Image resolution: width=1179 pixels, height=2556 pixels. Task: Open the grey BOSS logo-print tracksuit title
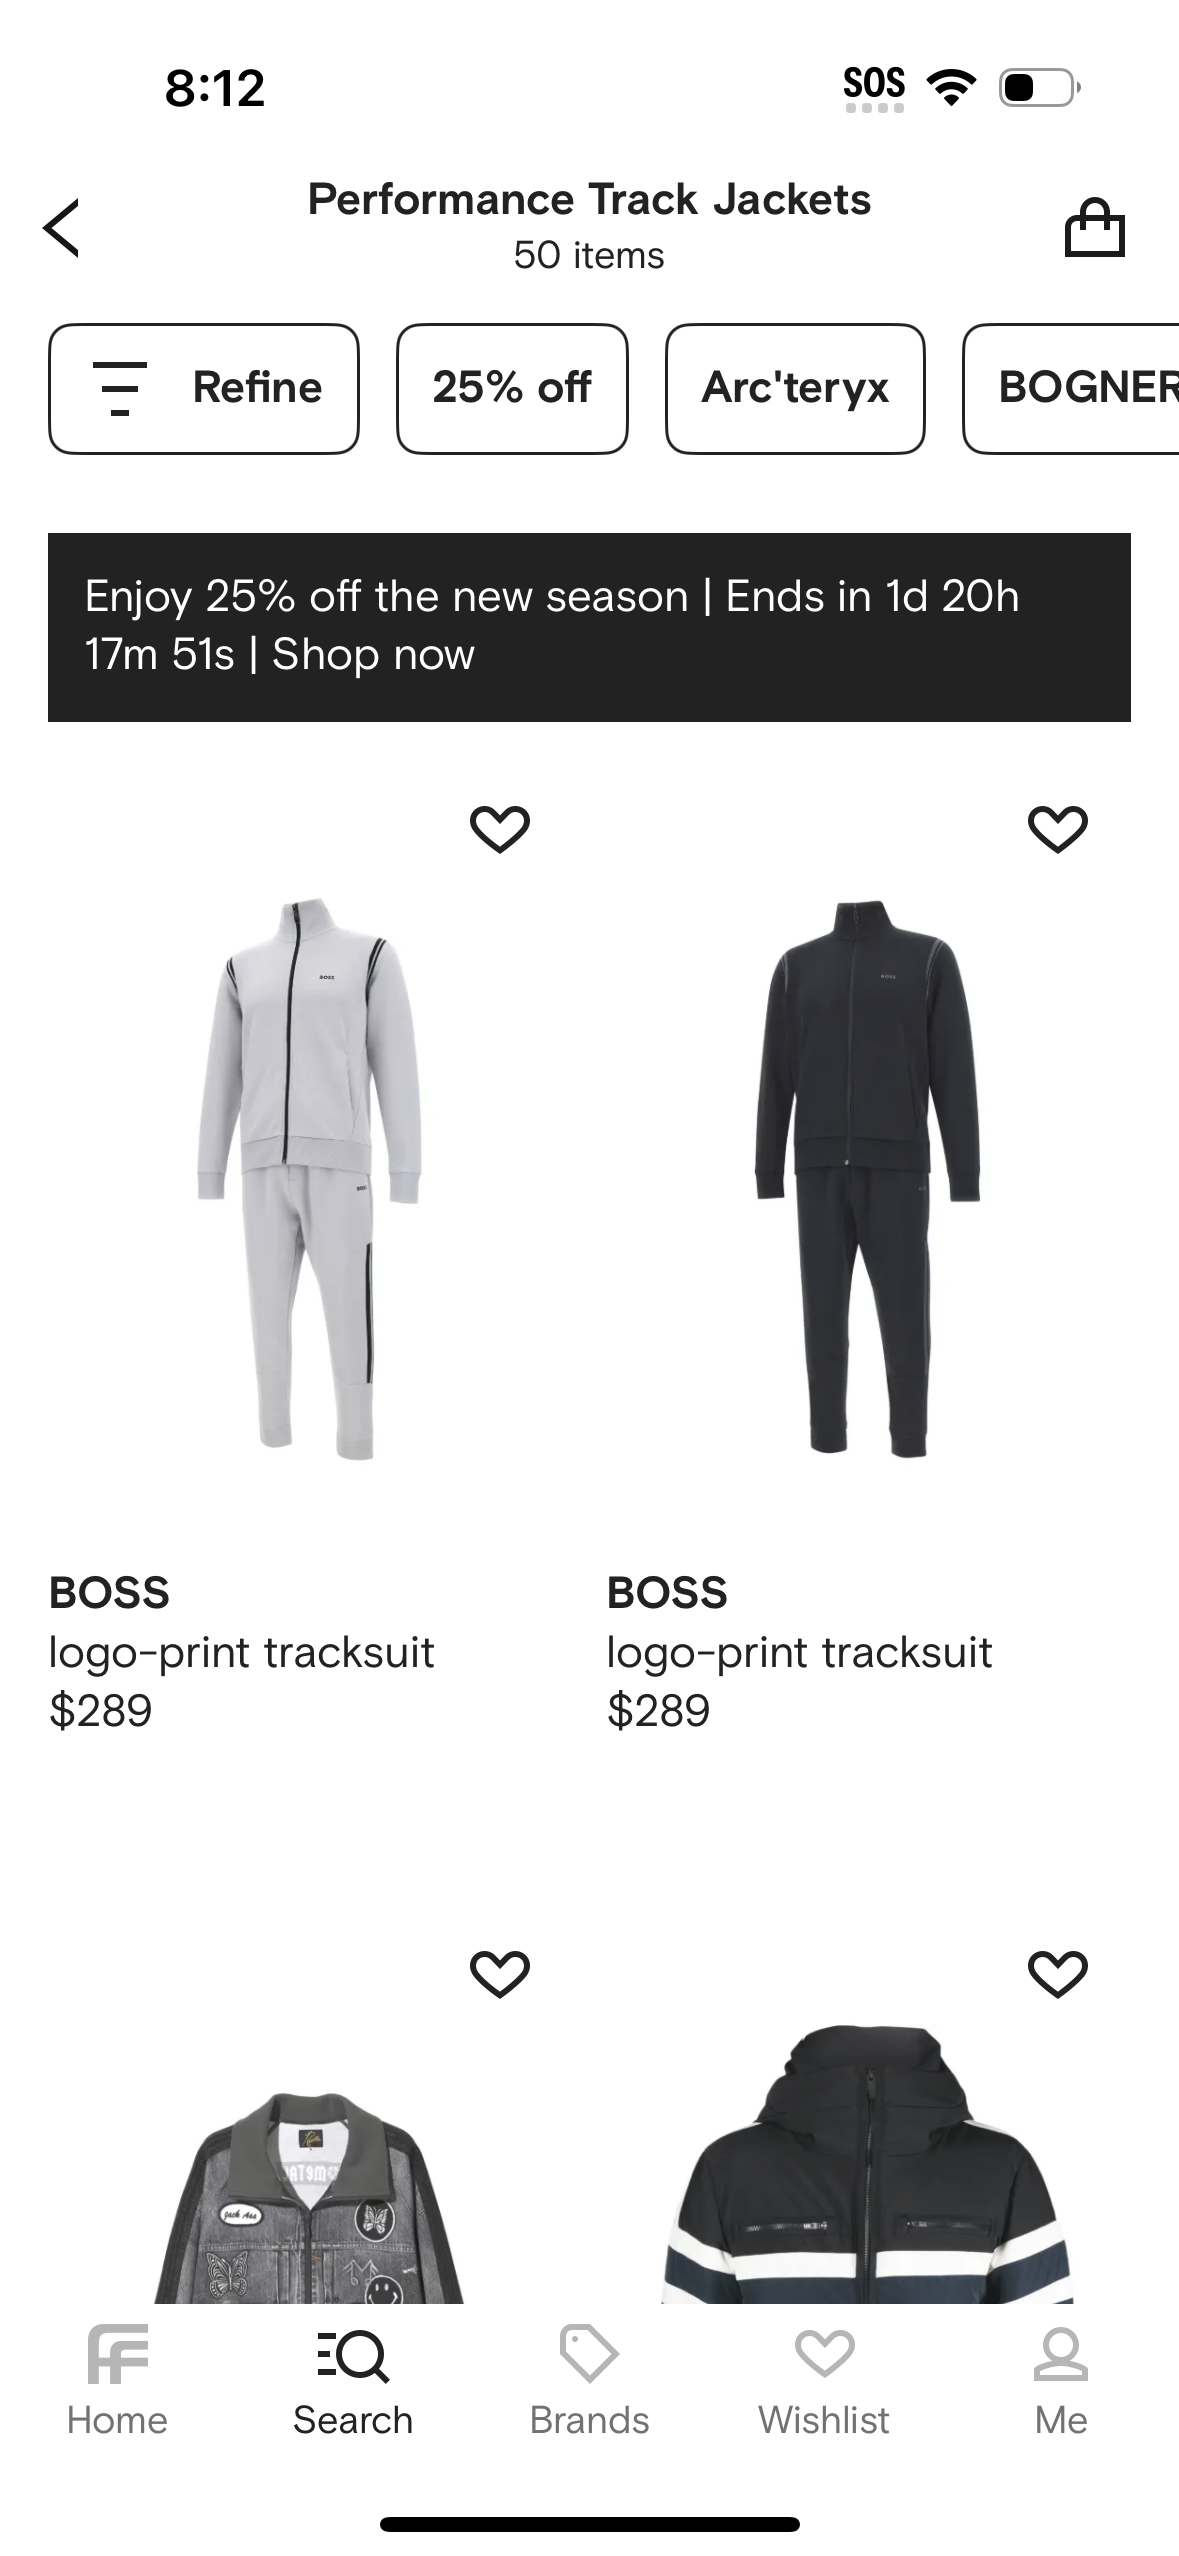(x=241, y=1652)
